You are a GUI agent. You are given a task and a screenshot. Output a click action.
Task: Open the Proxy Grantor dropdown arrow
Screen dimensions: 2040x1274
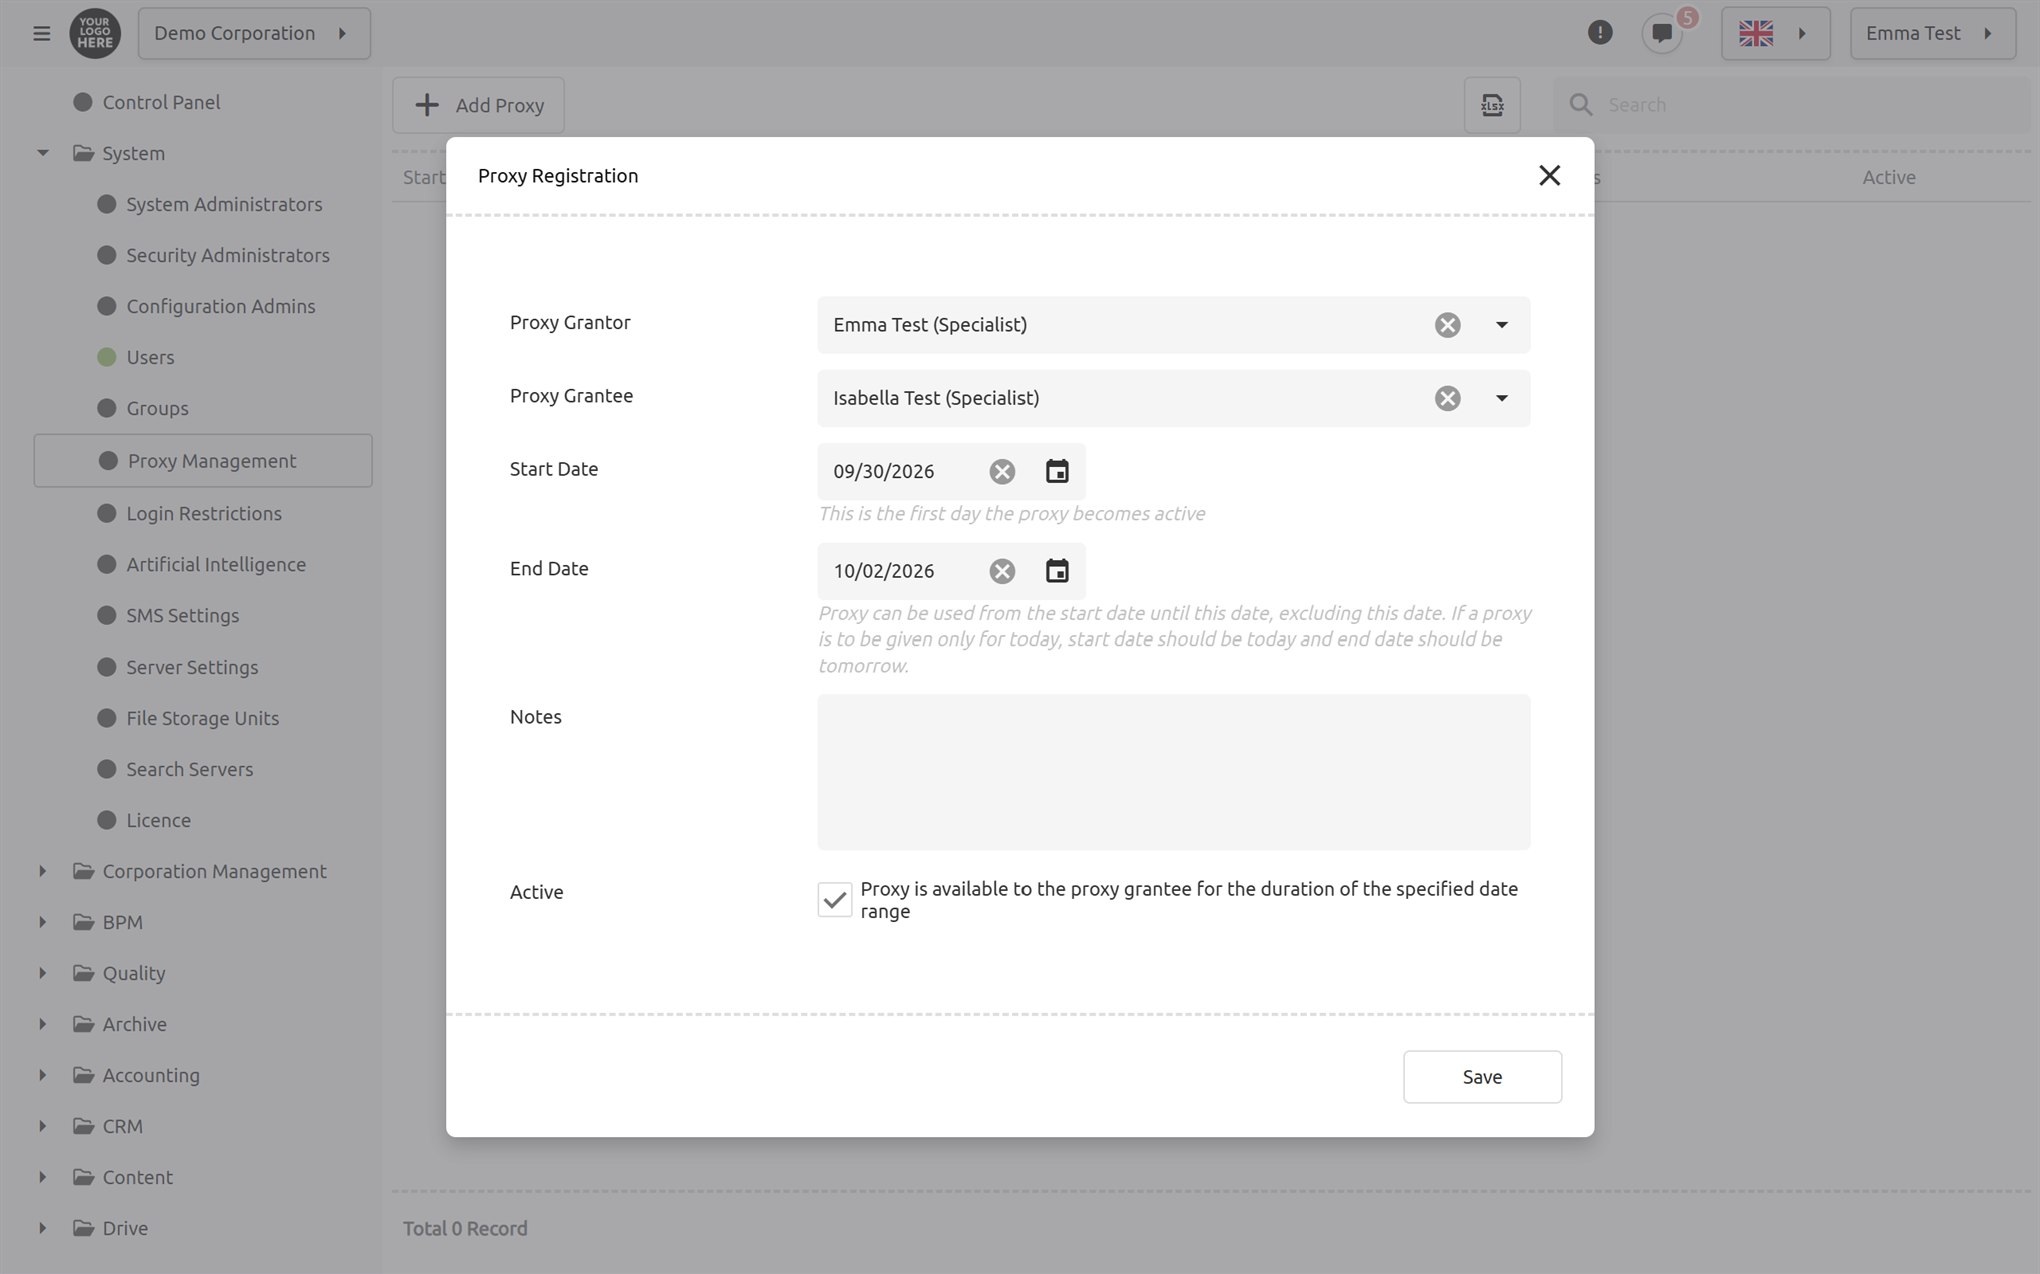pos(1501,325)
